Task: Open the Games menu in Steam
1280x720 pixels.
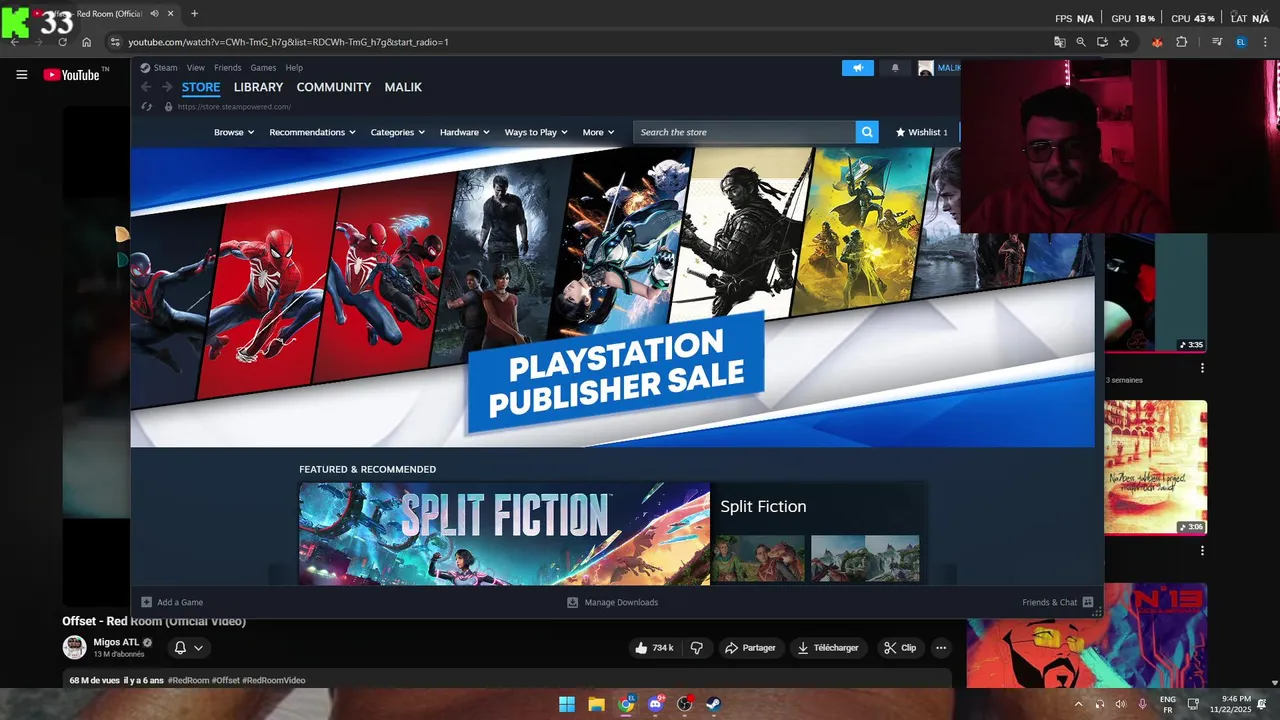Action: tap(263, 68)
